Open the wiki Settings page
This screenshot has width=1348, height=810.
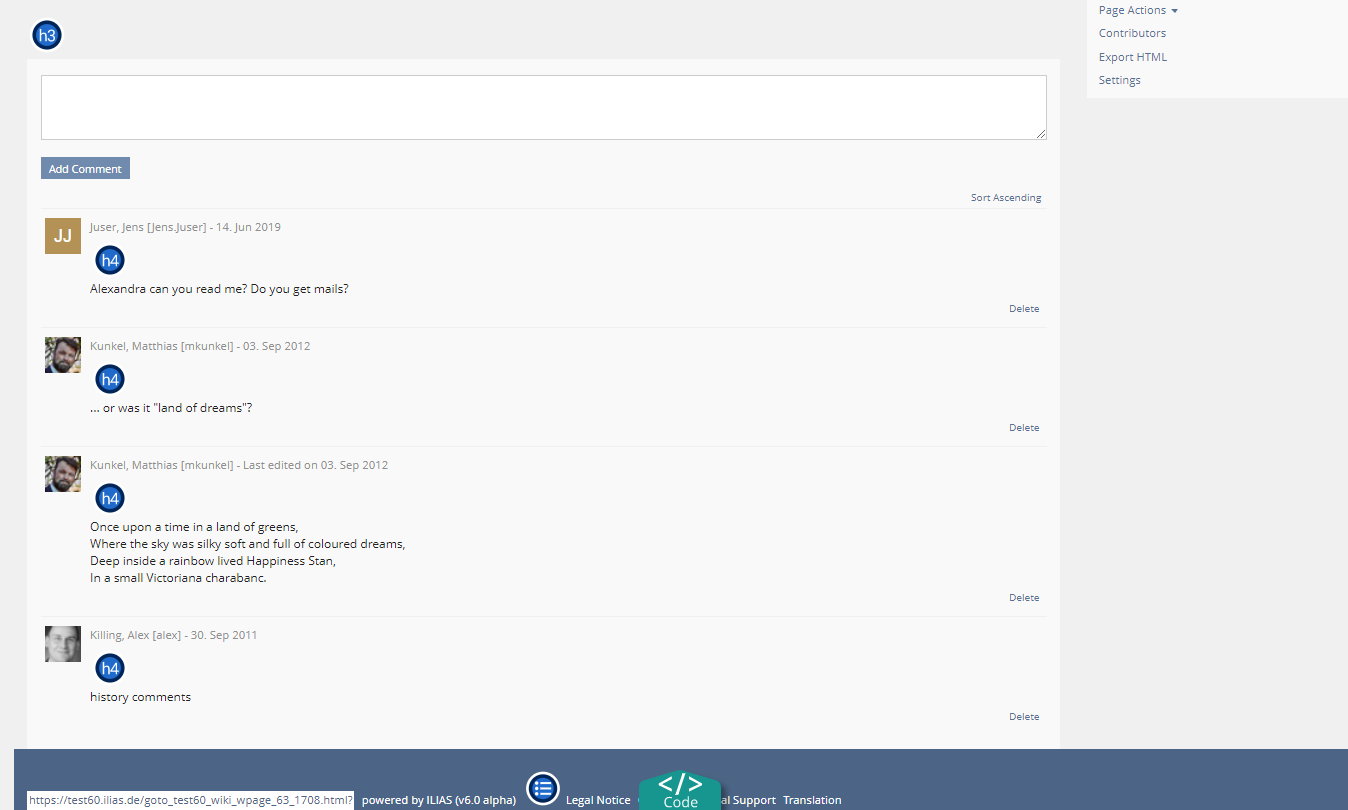[1119, 80]
